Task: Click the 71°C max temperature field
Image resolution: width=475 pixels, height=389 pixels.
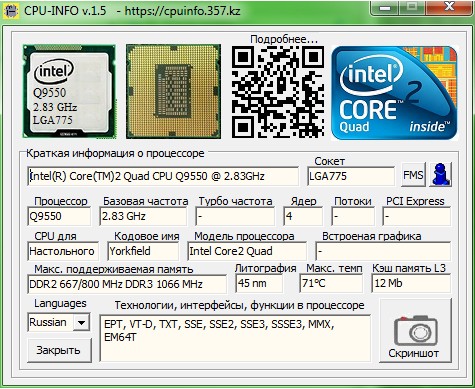Action: click(x=331, y=283)
